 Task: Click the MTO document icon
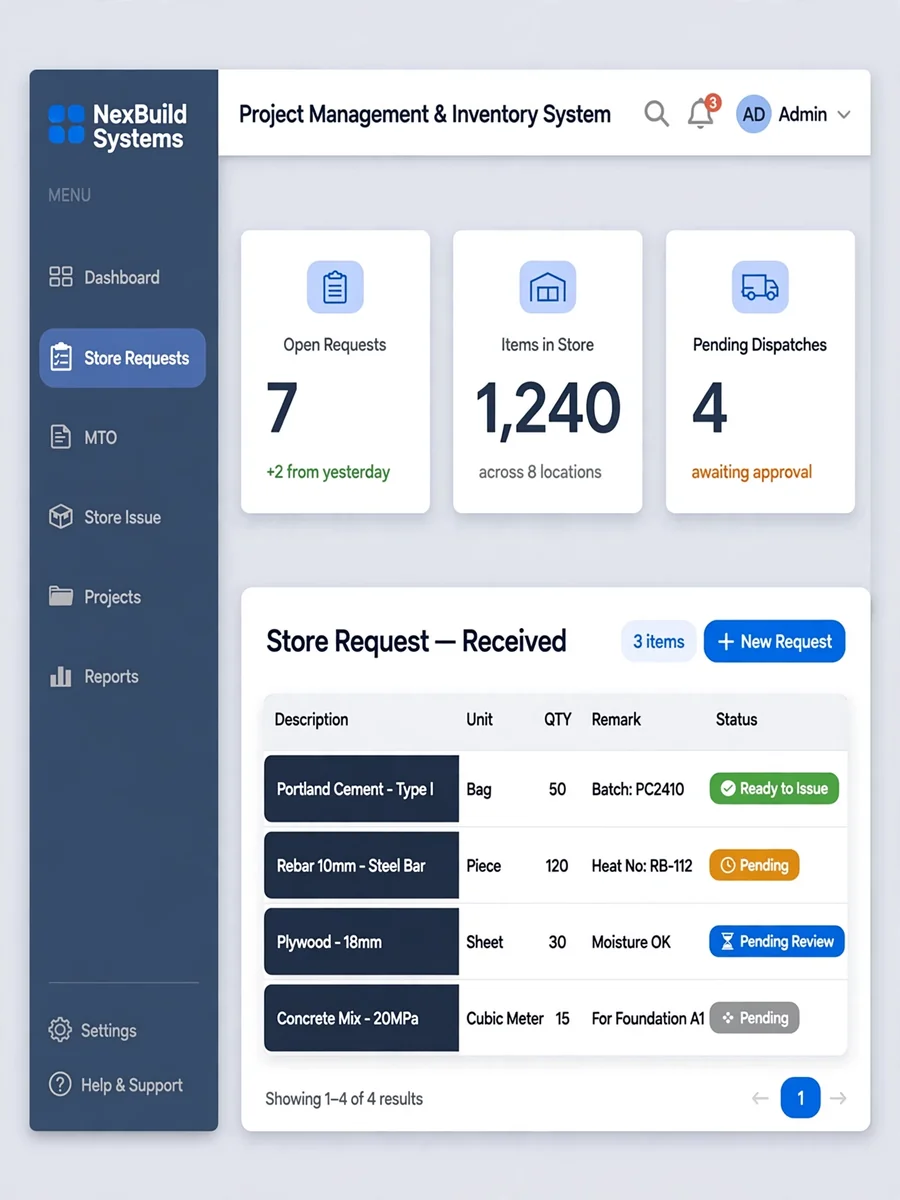point(61,437)
